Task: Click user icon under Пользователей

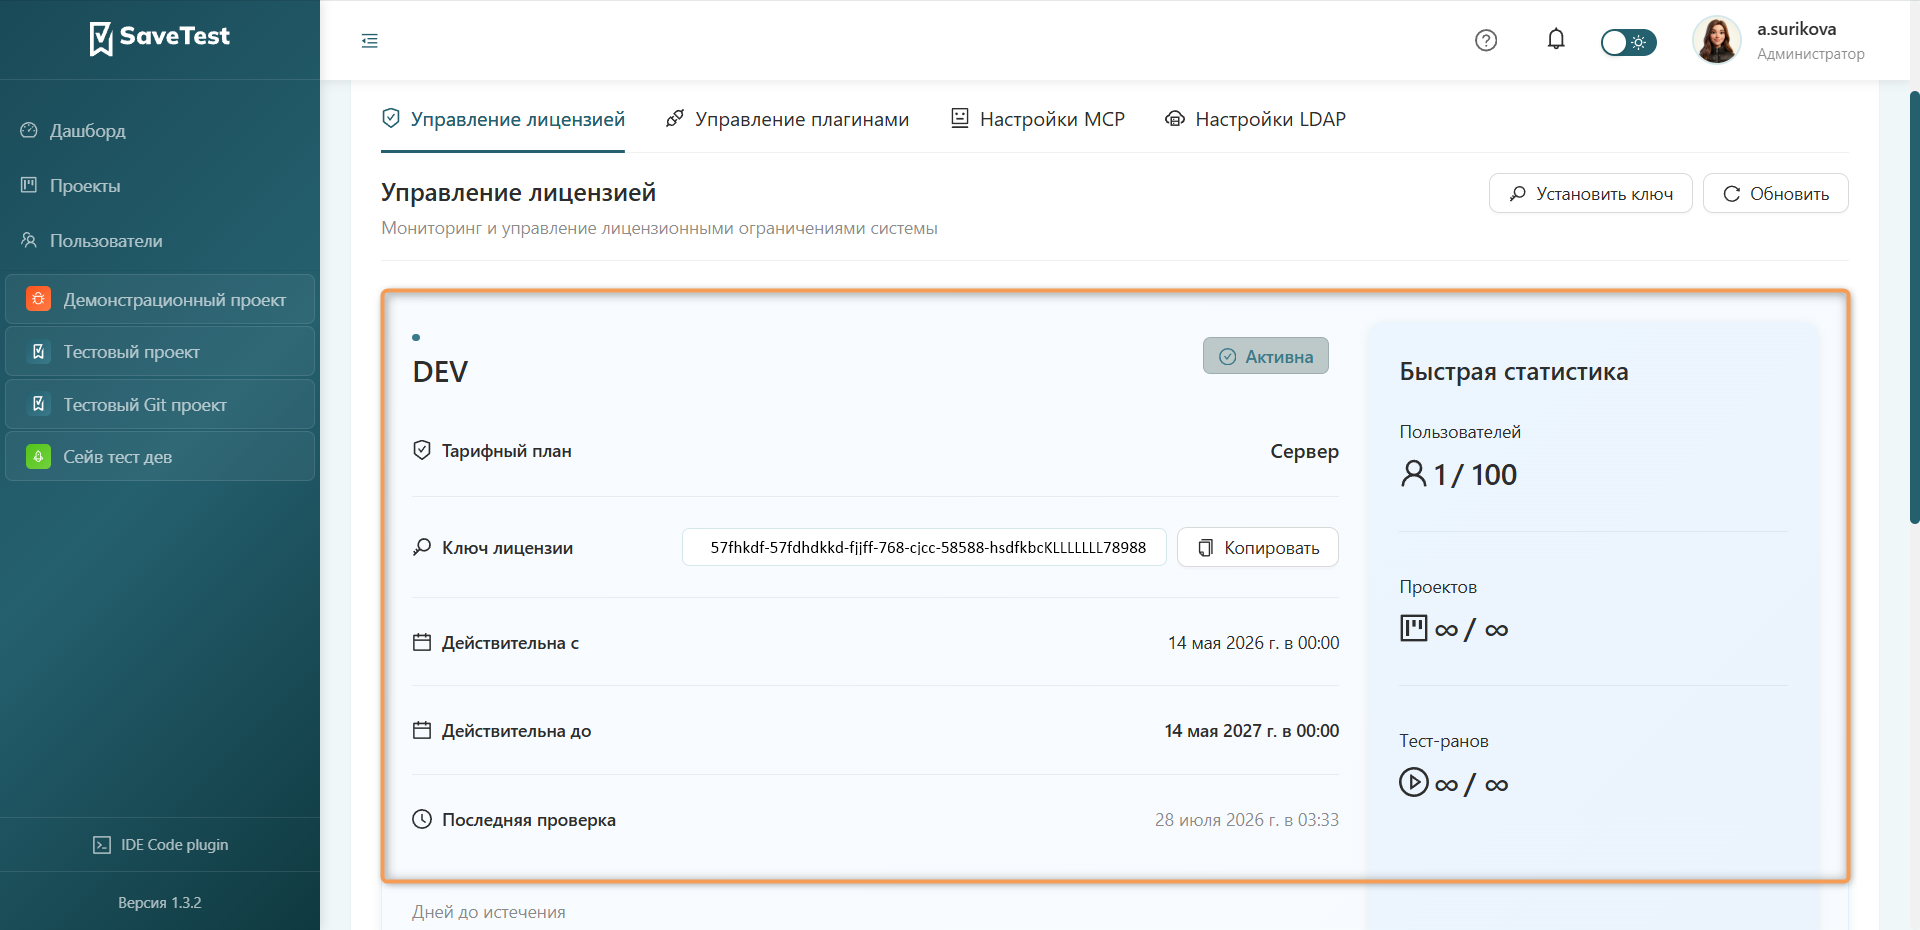Action: point(1414,473)
